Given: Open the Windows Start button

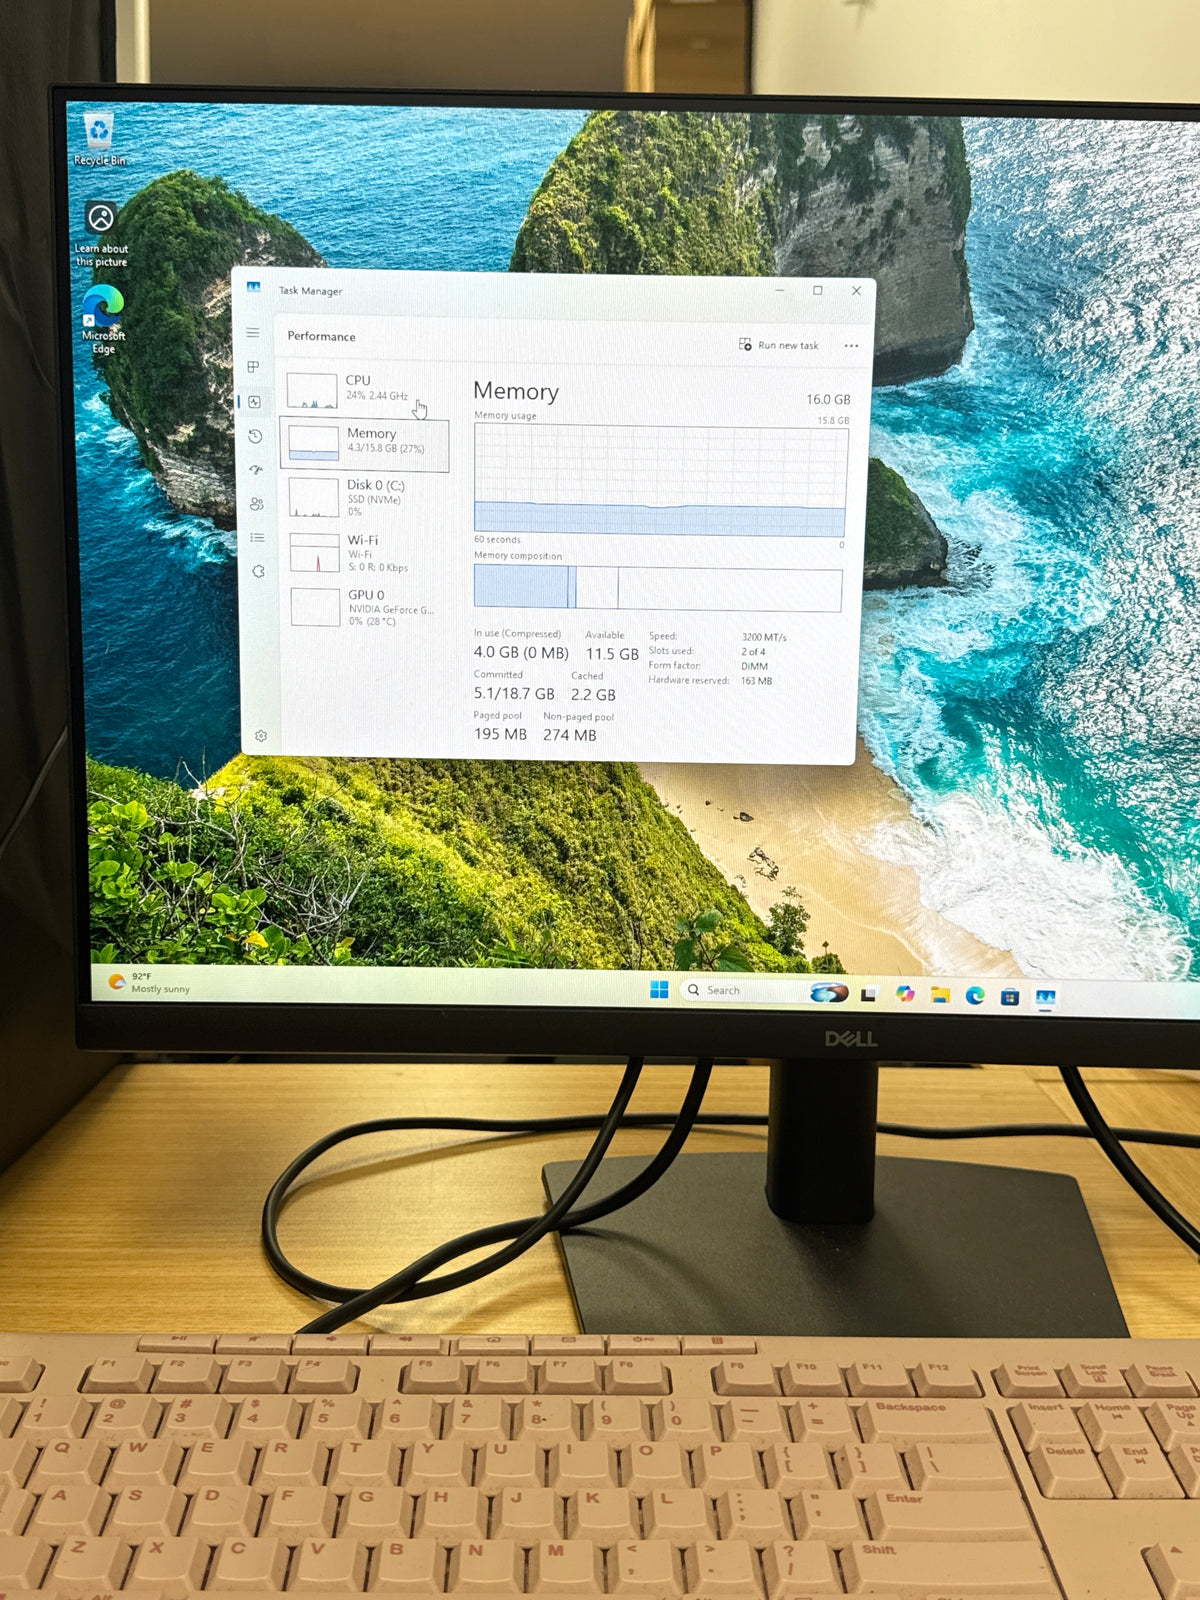Looking at the screenshot, I should pos(659,989).
